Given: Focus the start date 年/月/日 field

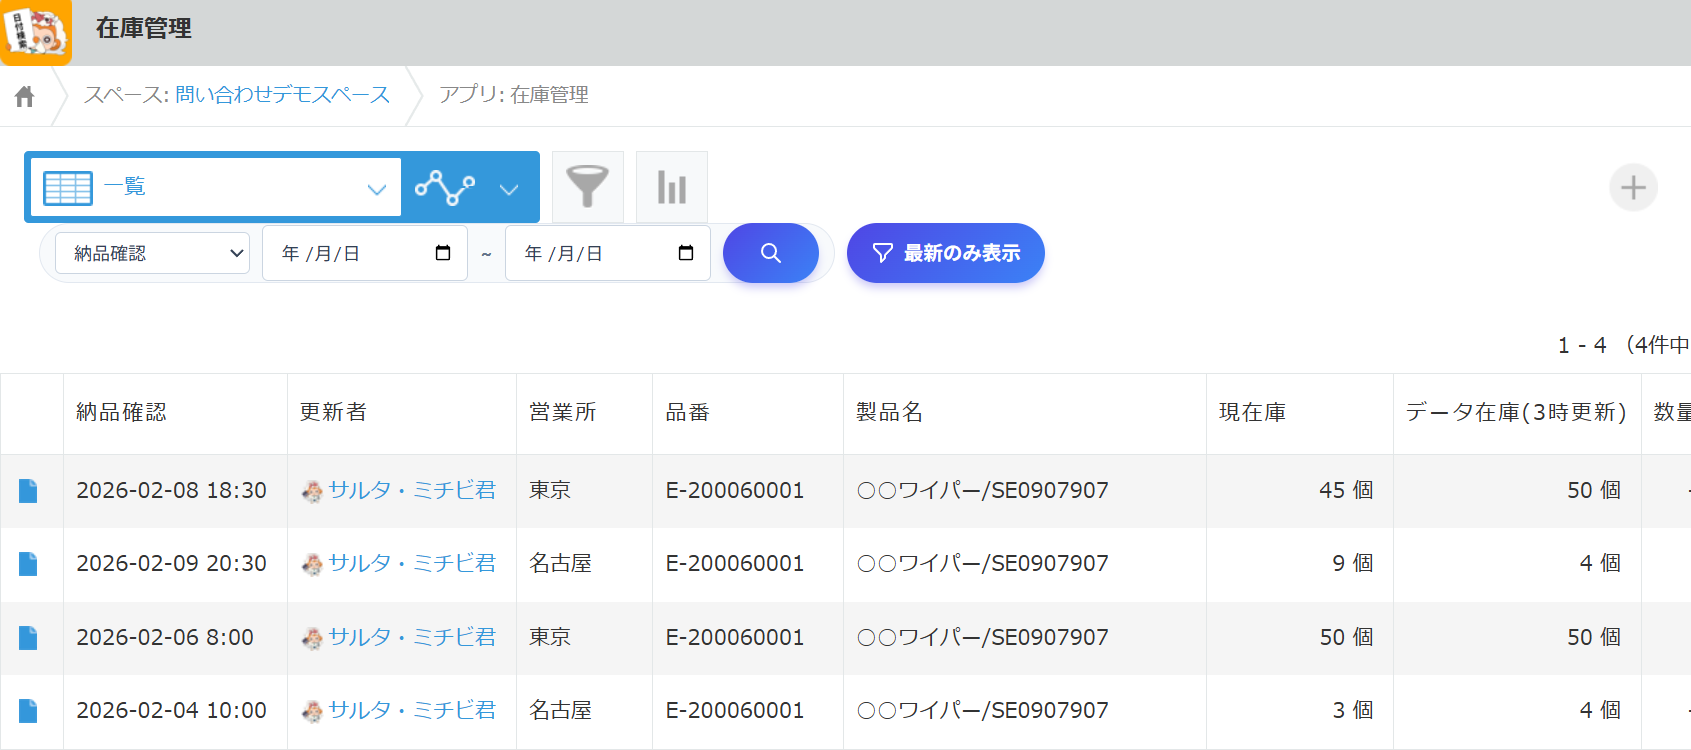Looking at the screenshot, I should 365,253.
